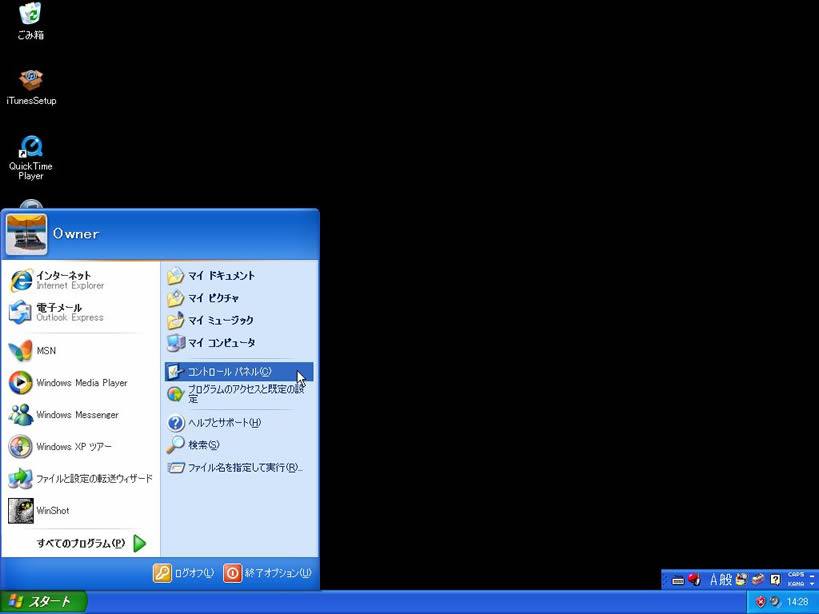
Task: Open ヘルプとサポート(H)
Action: (239, 422)
